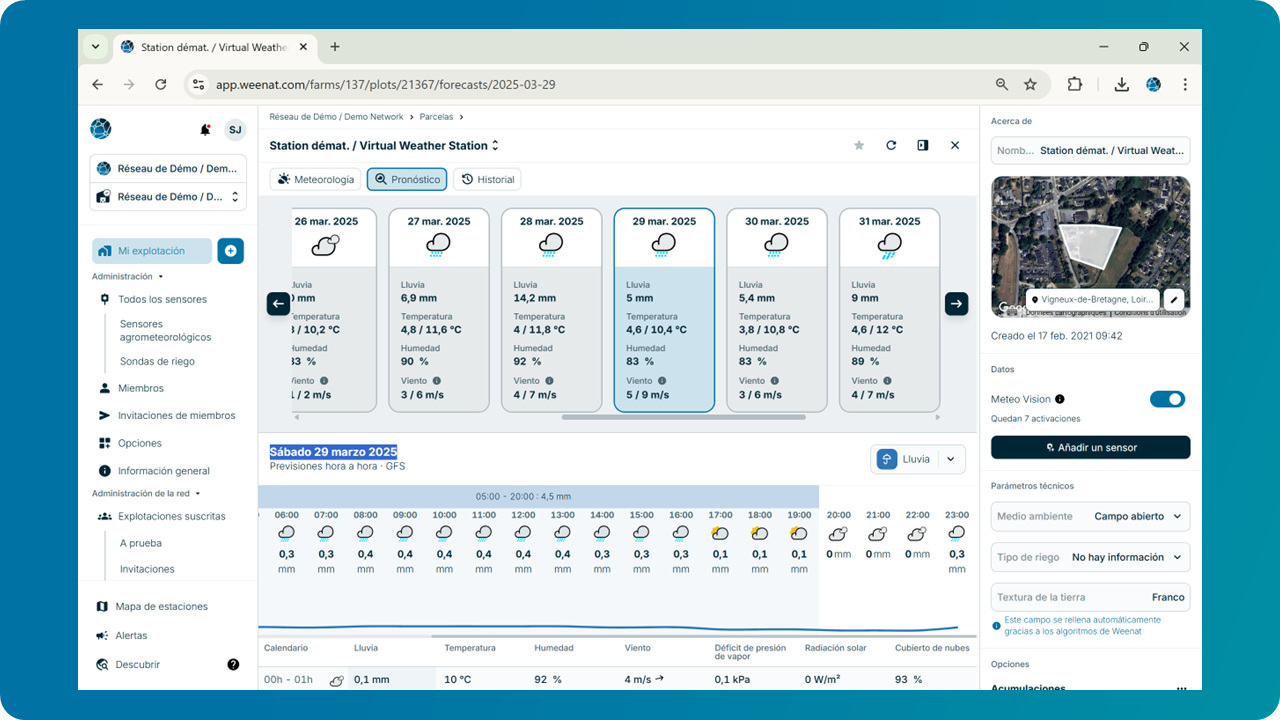1280x720 pixels.
Task: Click the Añadir un sensor button
Action: tap(1091, 447)
